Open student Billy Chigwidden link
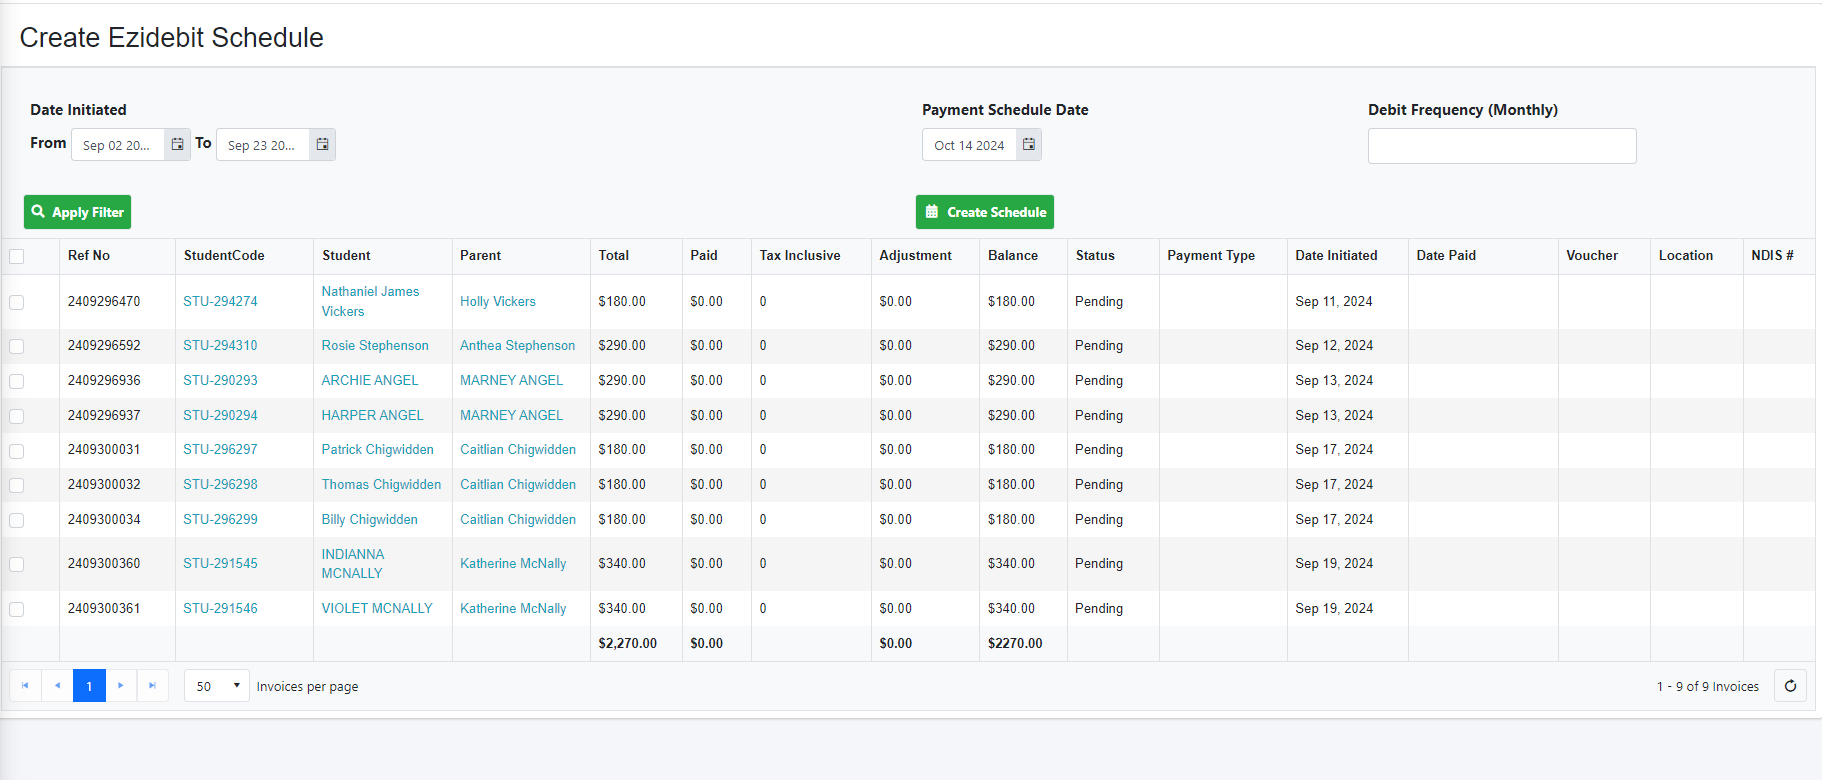1822x780 pixels. point(369,519)
